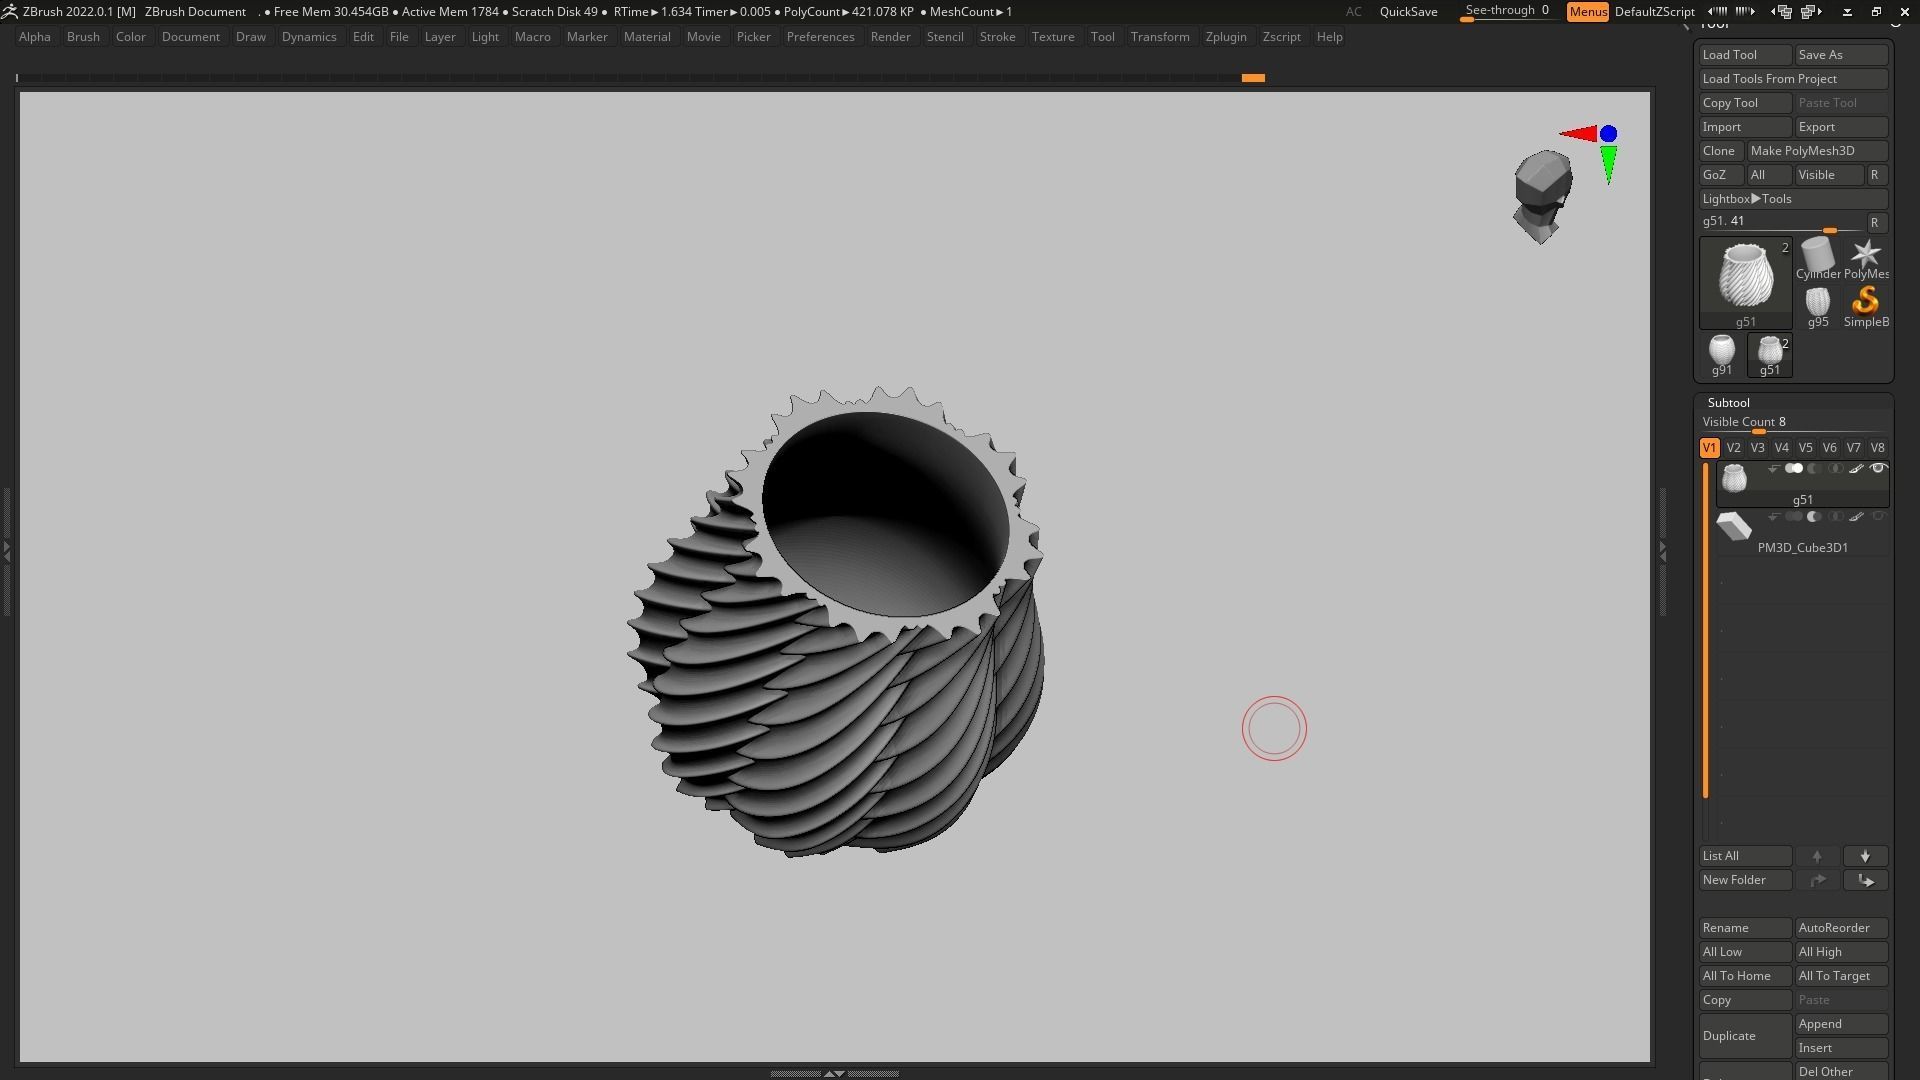This screenshot has height=1080, width=1920.
Task: Select the Cylinder tool thumbnail
Action: (x=1817, y=257)
